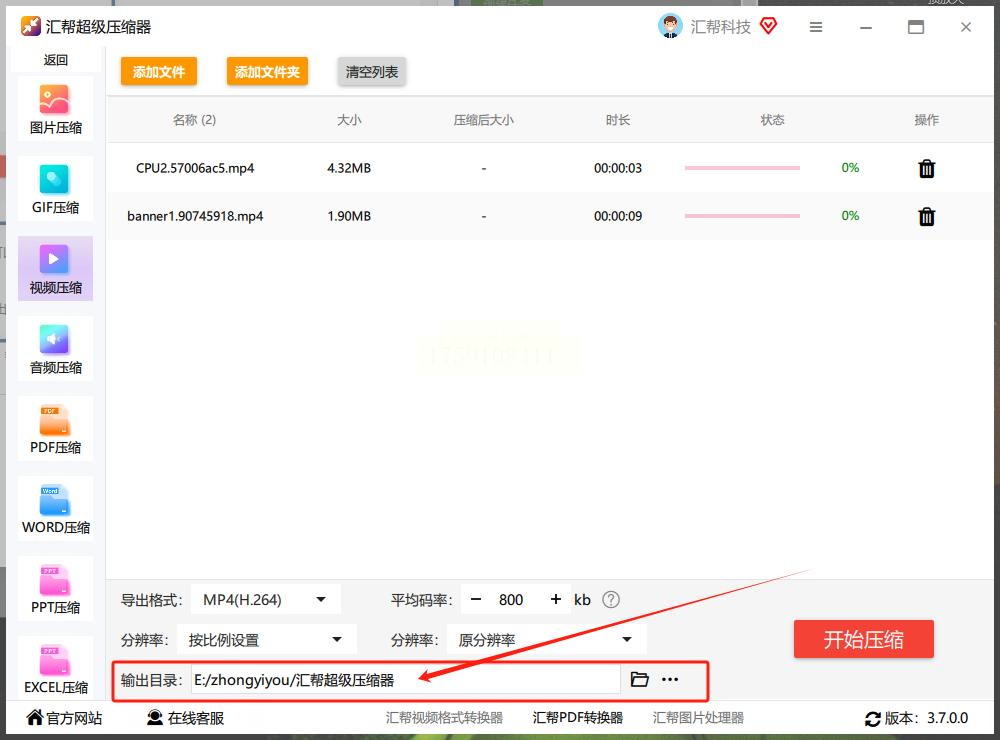Click the 输出目录 path input field
Image resolution: width=1000 pixels, height=740 pixels.
coord(406,680)
